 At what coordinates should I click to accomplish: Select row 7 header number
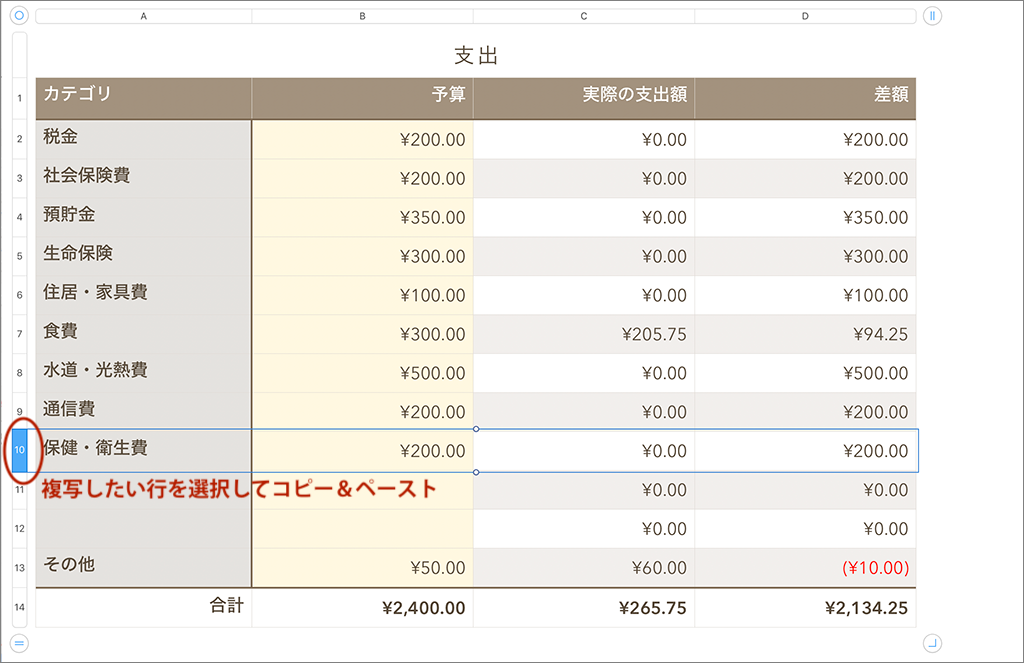pyautogui.click(x=20, y=334)
